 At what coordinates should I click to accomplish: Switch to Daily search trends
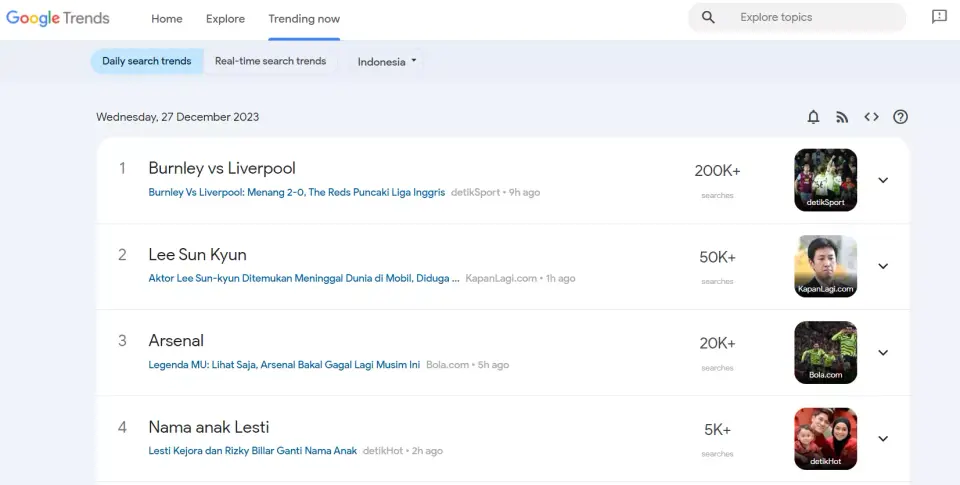(x=147, y=61)
